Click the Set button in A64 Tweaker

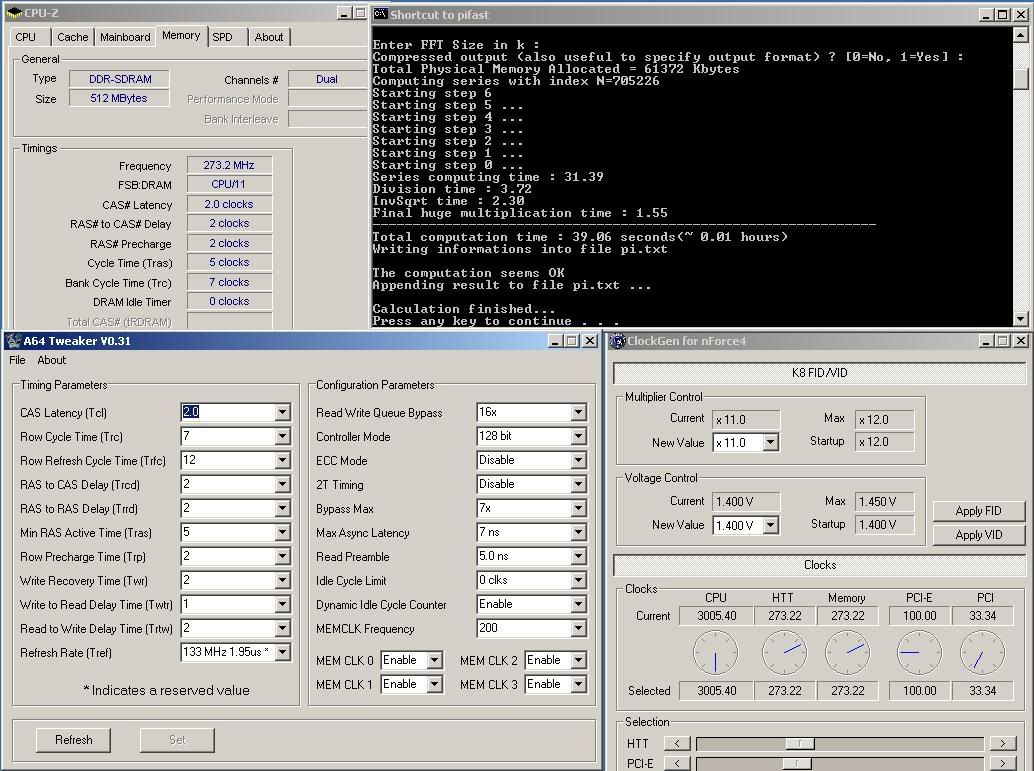click(177, 740)
